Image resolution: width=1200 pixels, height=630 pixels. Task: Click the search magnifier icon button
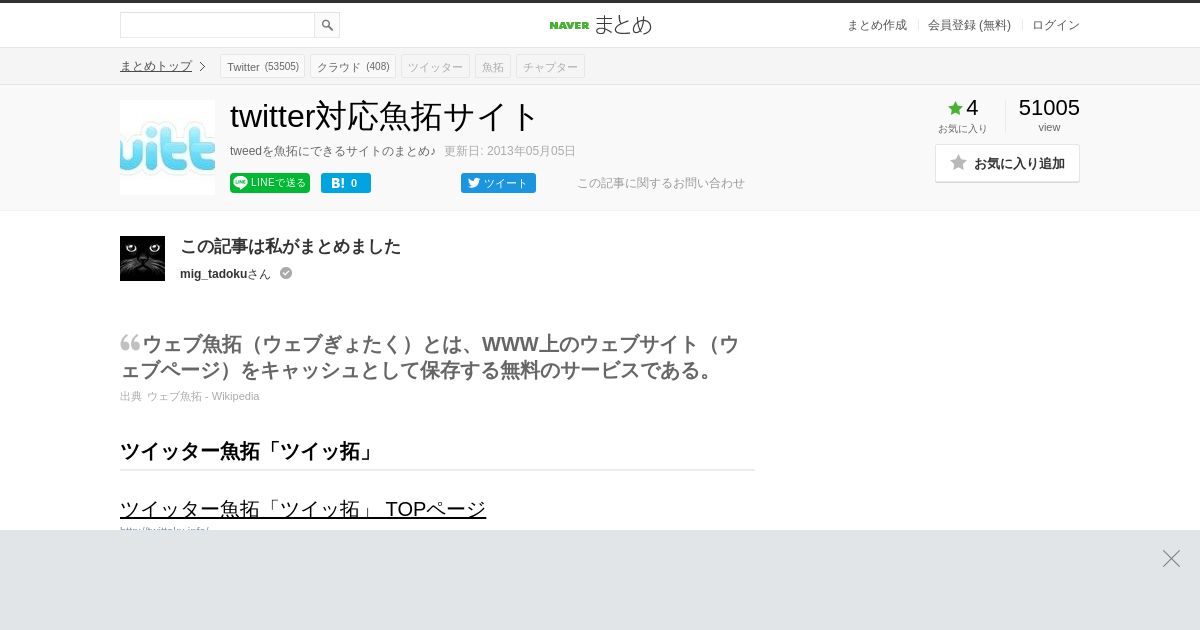327,25
